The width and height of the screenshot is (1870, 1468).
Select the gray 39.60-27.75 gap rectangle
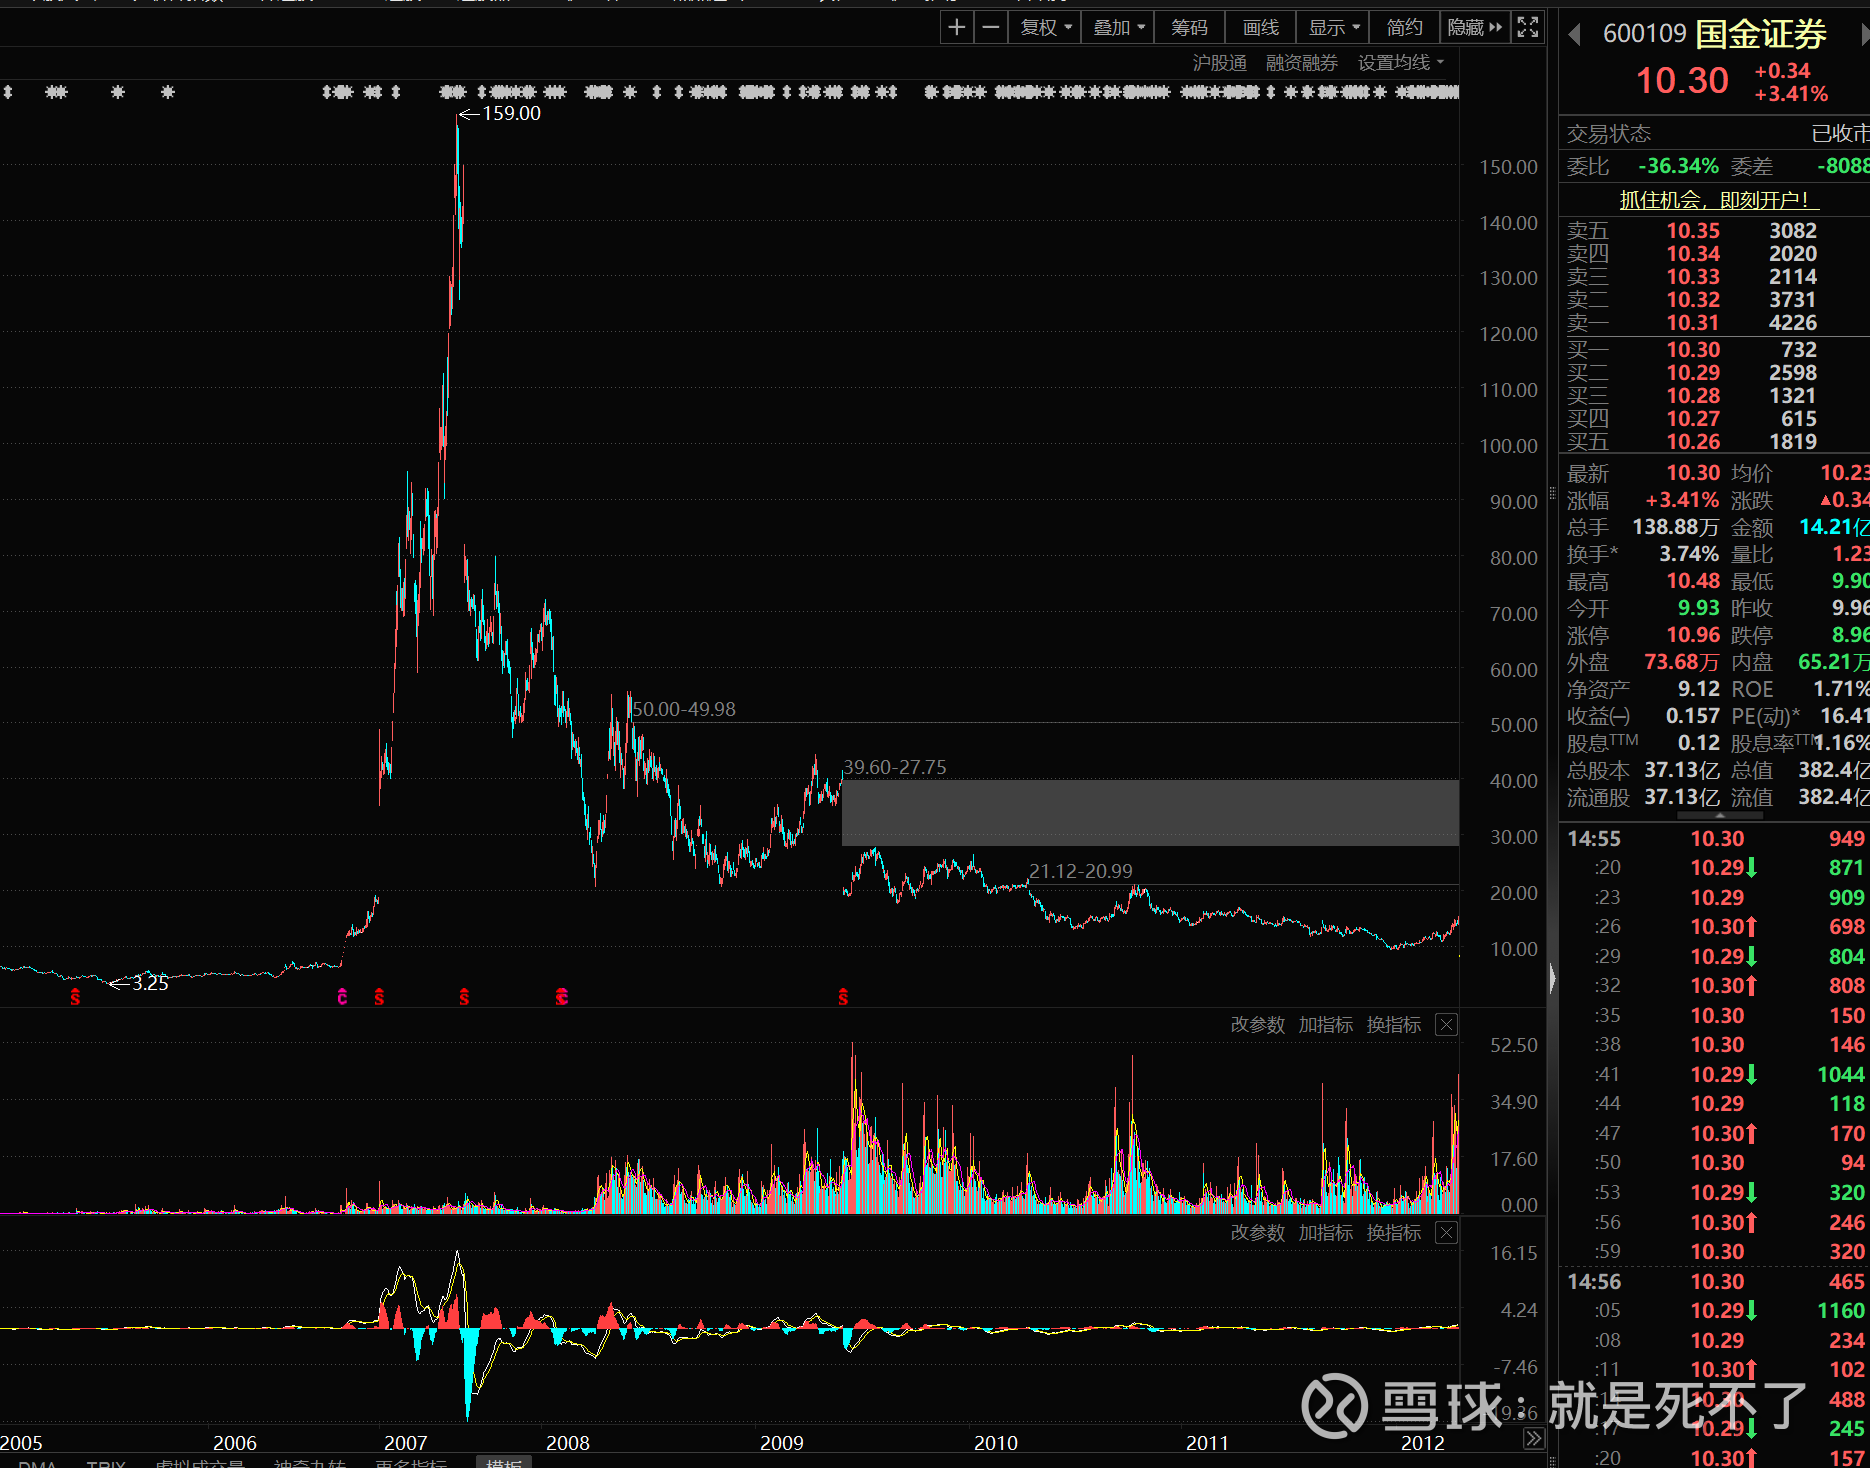coord(1150,812)
